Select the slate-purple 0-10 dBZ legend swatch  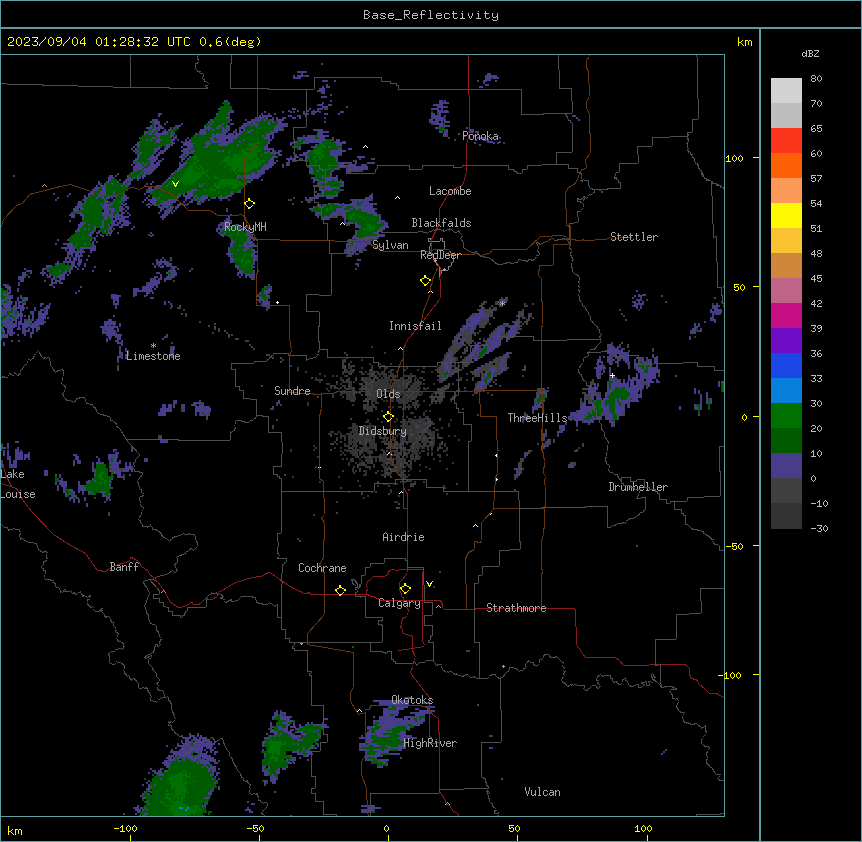pyautogui.click(x=786, y=466)
